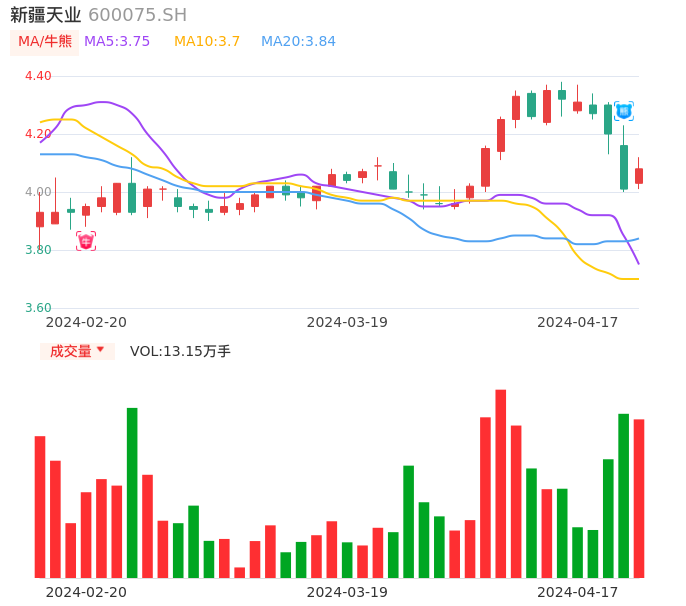Click the 600075.SH stock code
686x606 pixels.
tap(137, 15)
